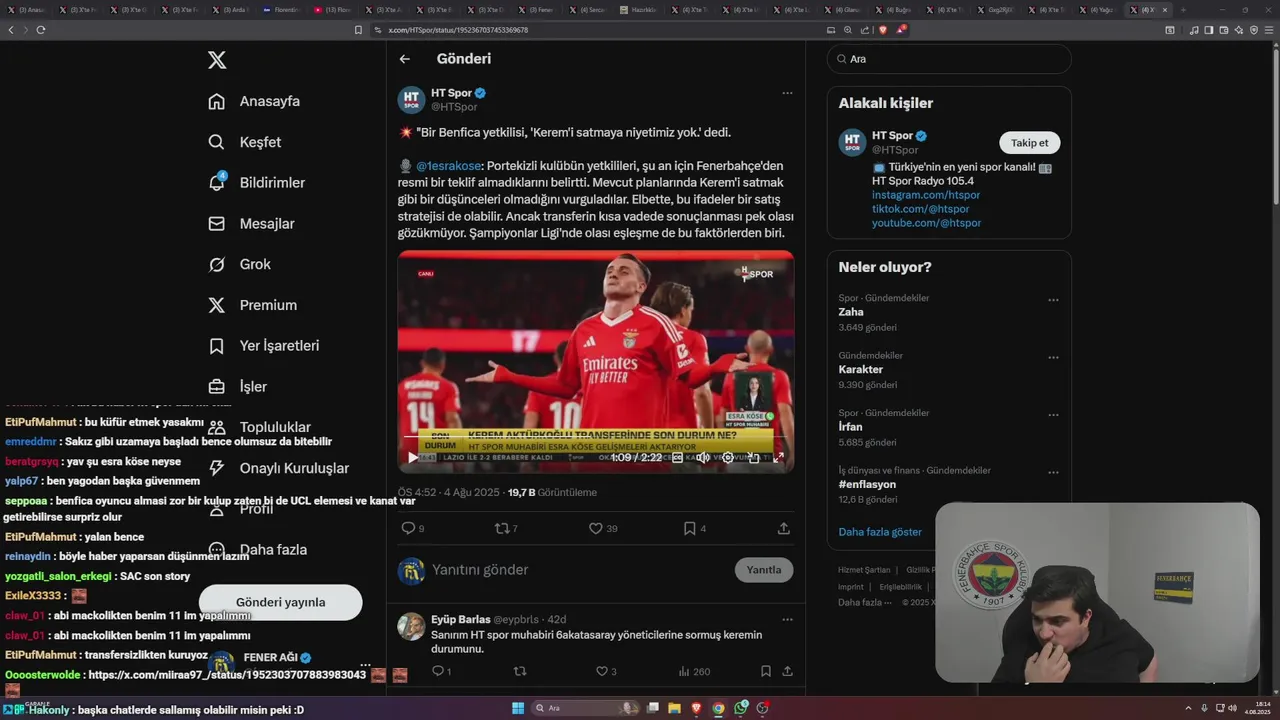Open instagram.com/htspor link

coord(926,195)
